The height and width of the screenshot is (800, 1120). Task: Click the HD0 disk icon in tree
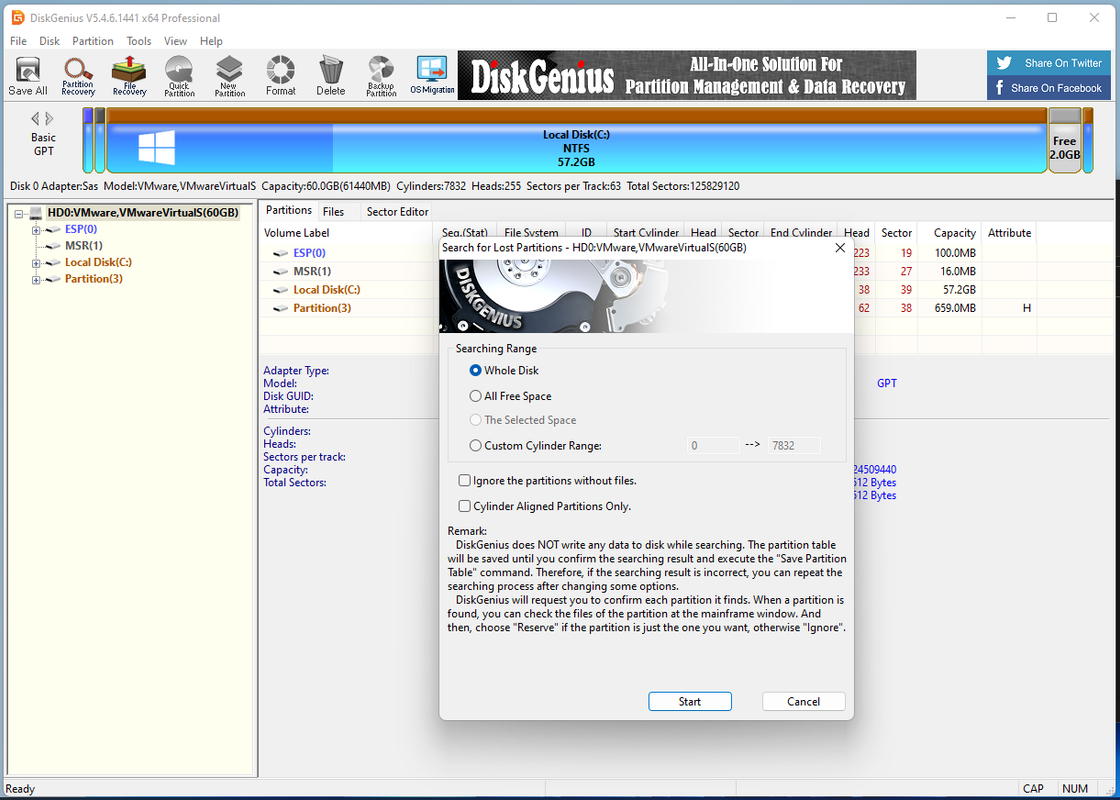[x=36, y=213]
